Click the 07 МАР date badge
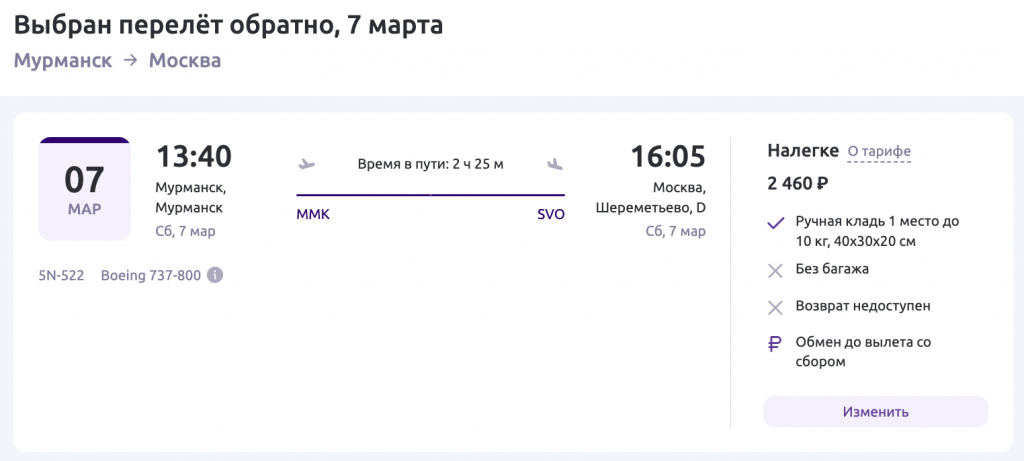This screenshot has height=461, width=1024. click(84, 188)
